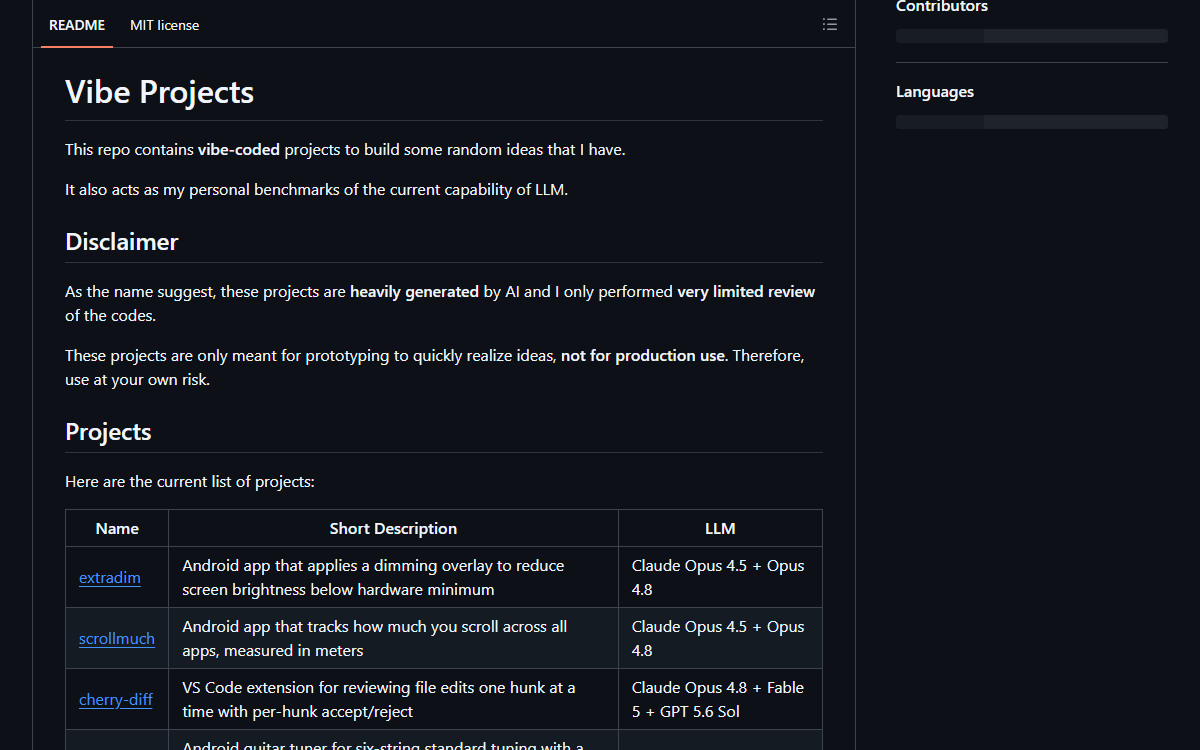The image size is (1200, 750).
Task: Click the bold text 'very limited review'
Action: 746,292
